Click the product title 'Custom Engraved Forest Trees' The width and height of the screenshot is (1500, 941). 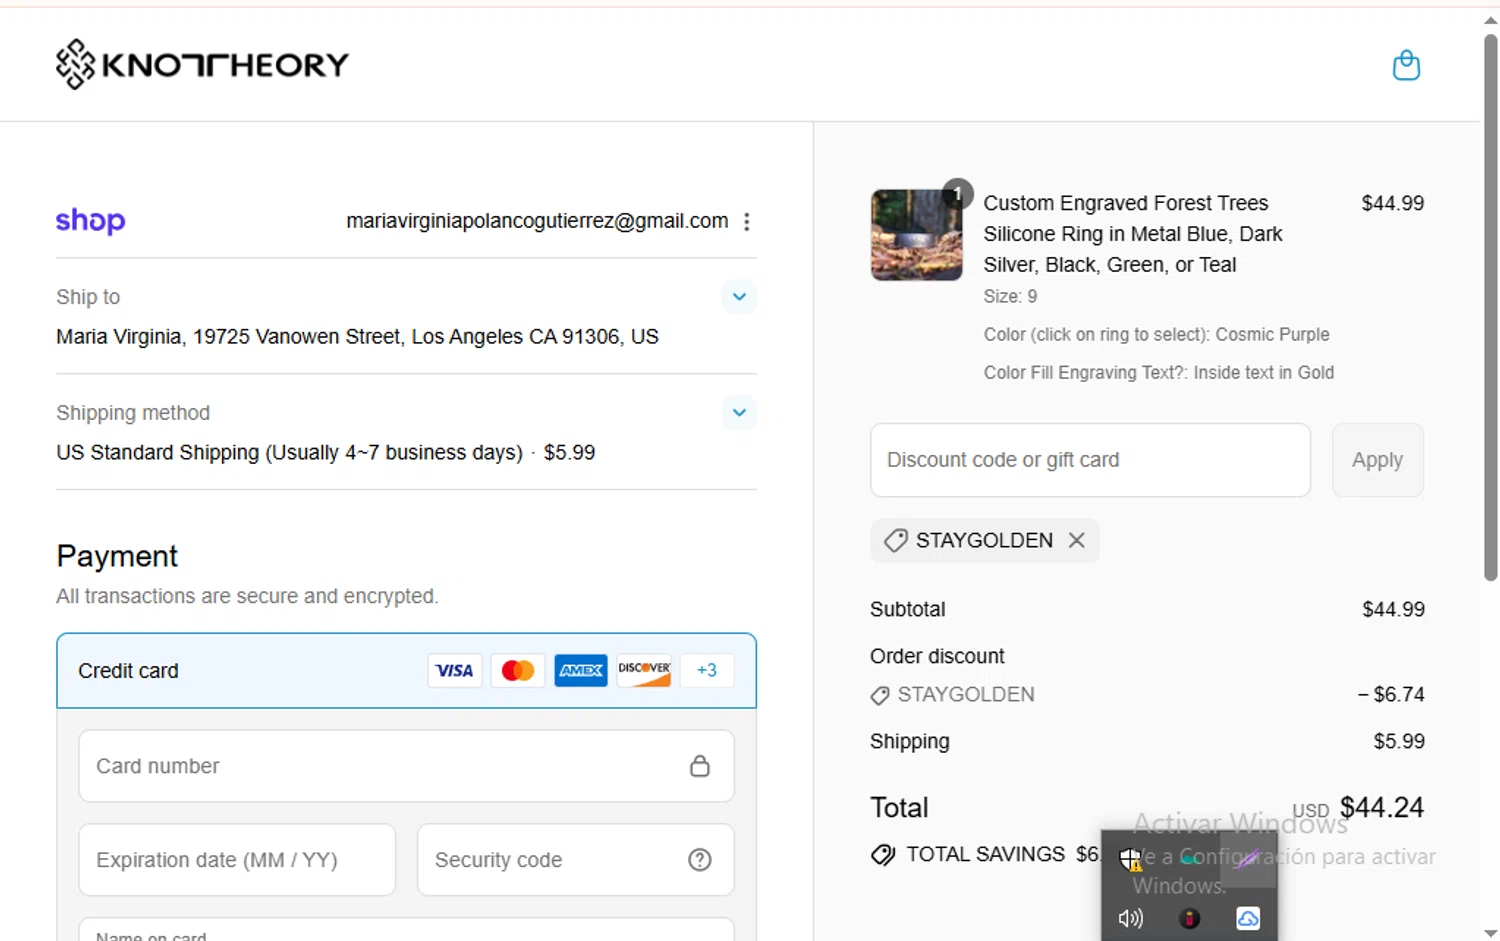point(1126,203)
